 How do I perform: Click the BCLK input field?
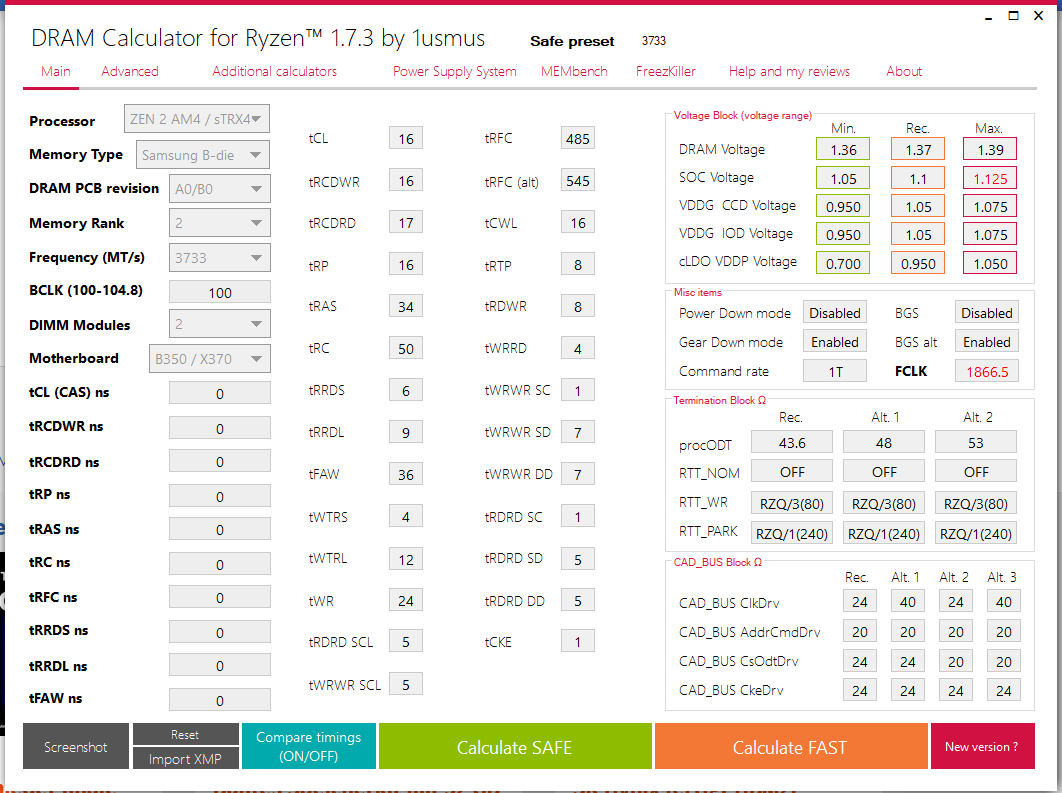219,292
